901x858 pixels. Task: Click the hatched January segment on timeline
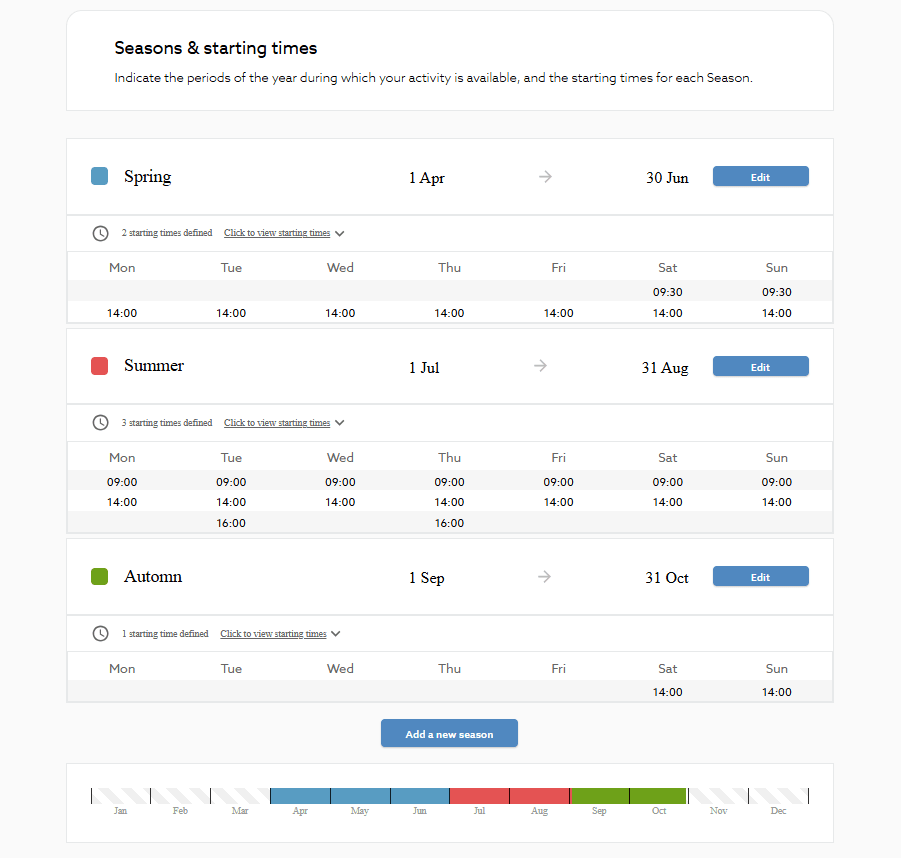[121, 796]
